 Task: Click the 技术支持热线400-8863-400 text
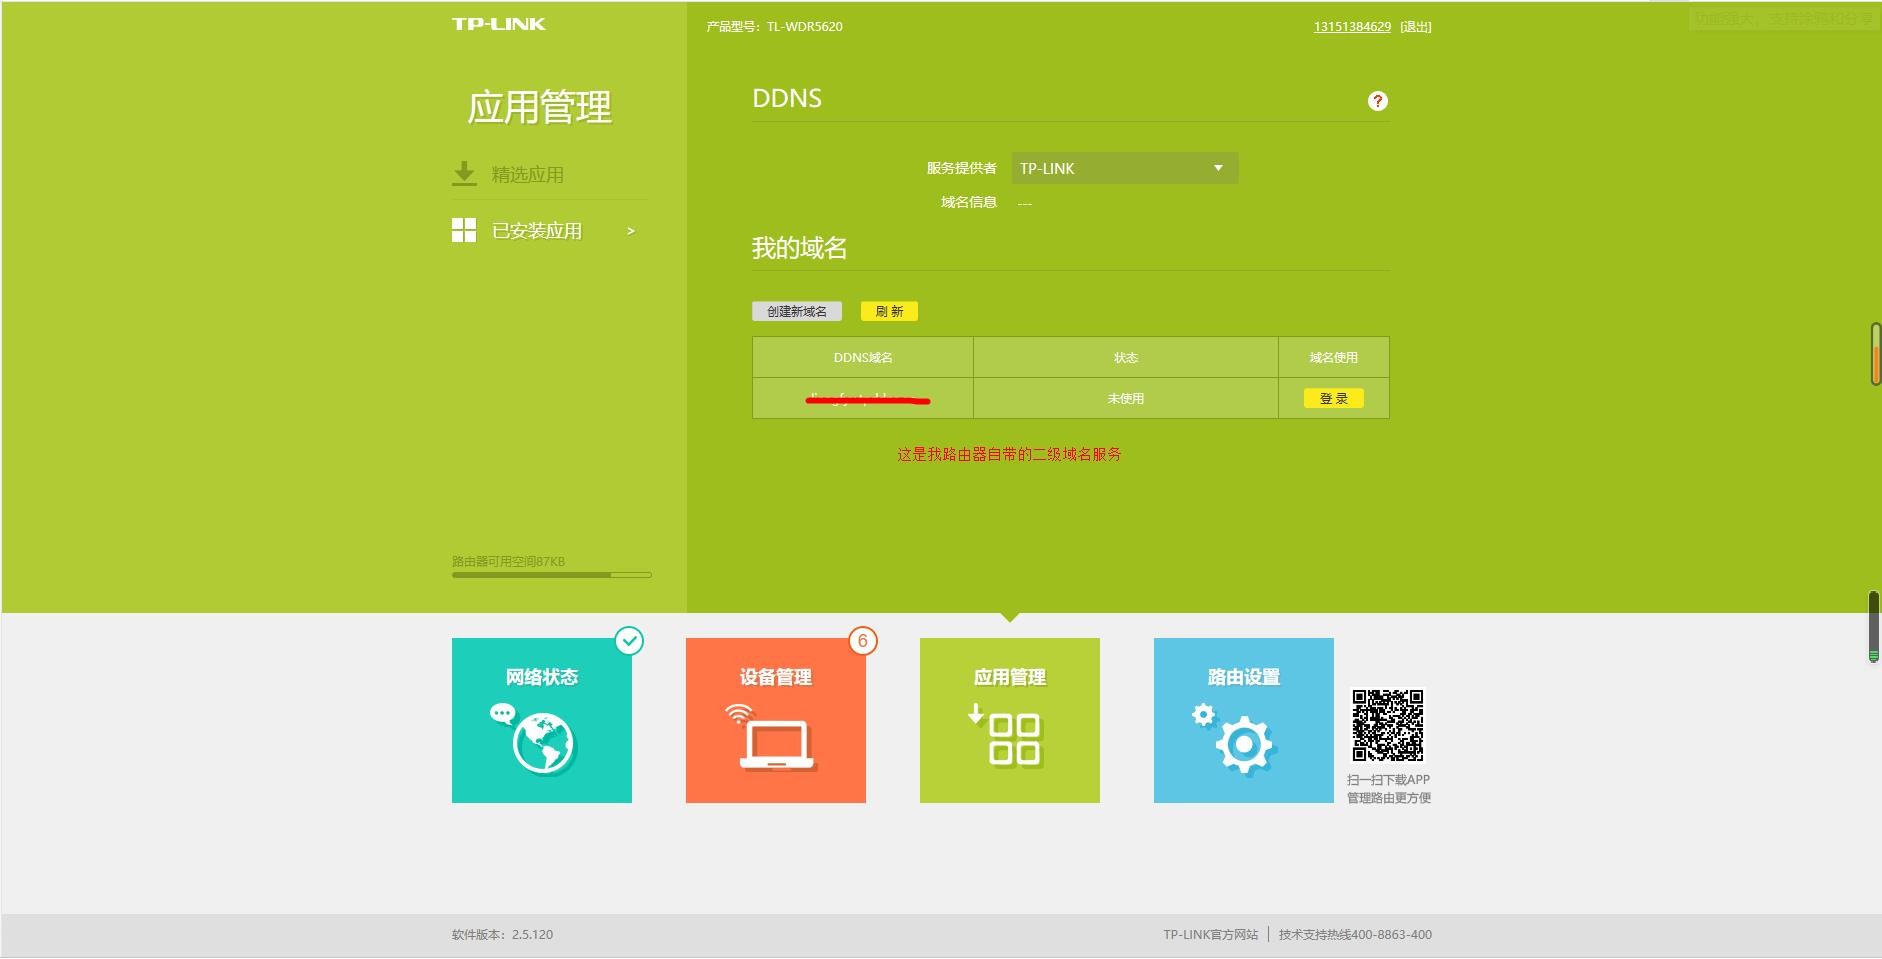[1355, 934]
